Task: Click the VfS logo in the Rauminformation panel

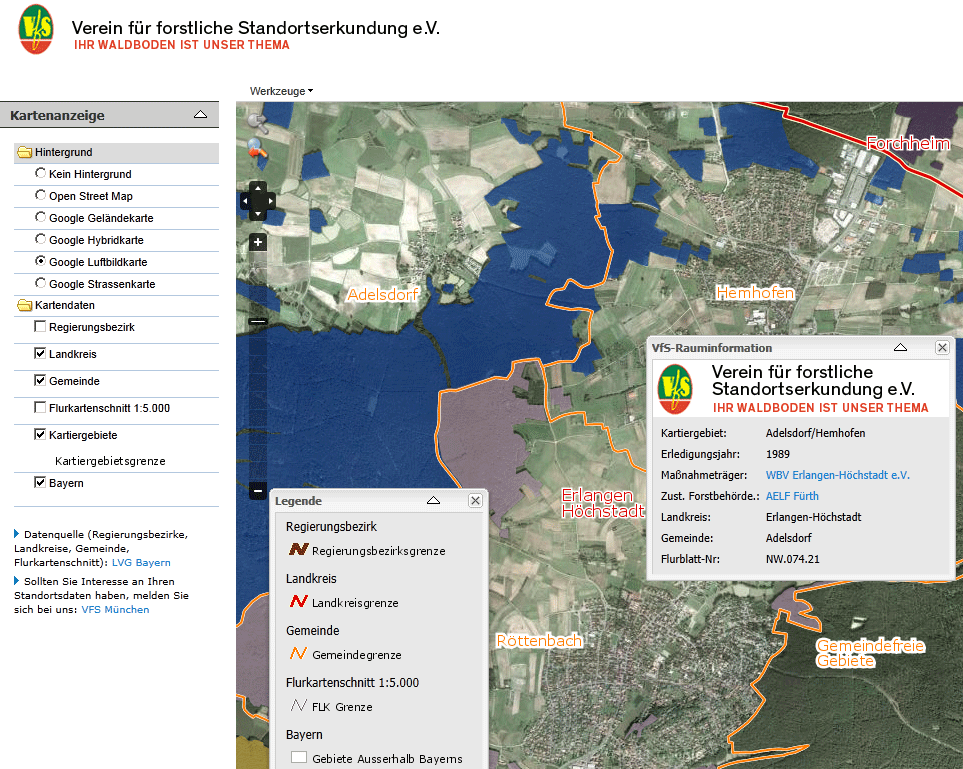Action: [675, 389]
